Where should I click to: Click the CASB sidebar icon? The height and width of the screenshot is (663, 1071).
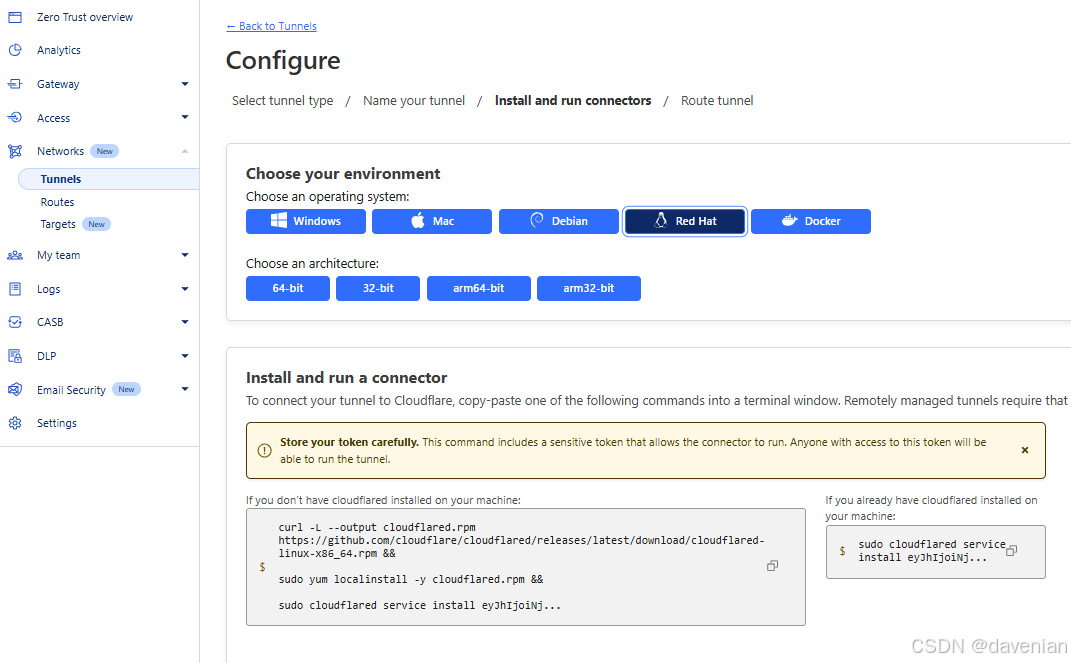(15, 322)
